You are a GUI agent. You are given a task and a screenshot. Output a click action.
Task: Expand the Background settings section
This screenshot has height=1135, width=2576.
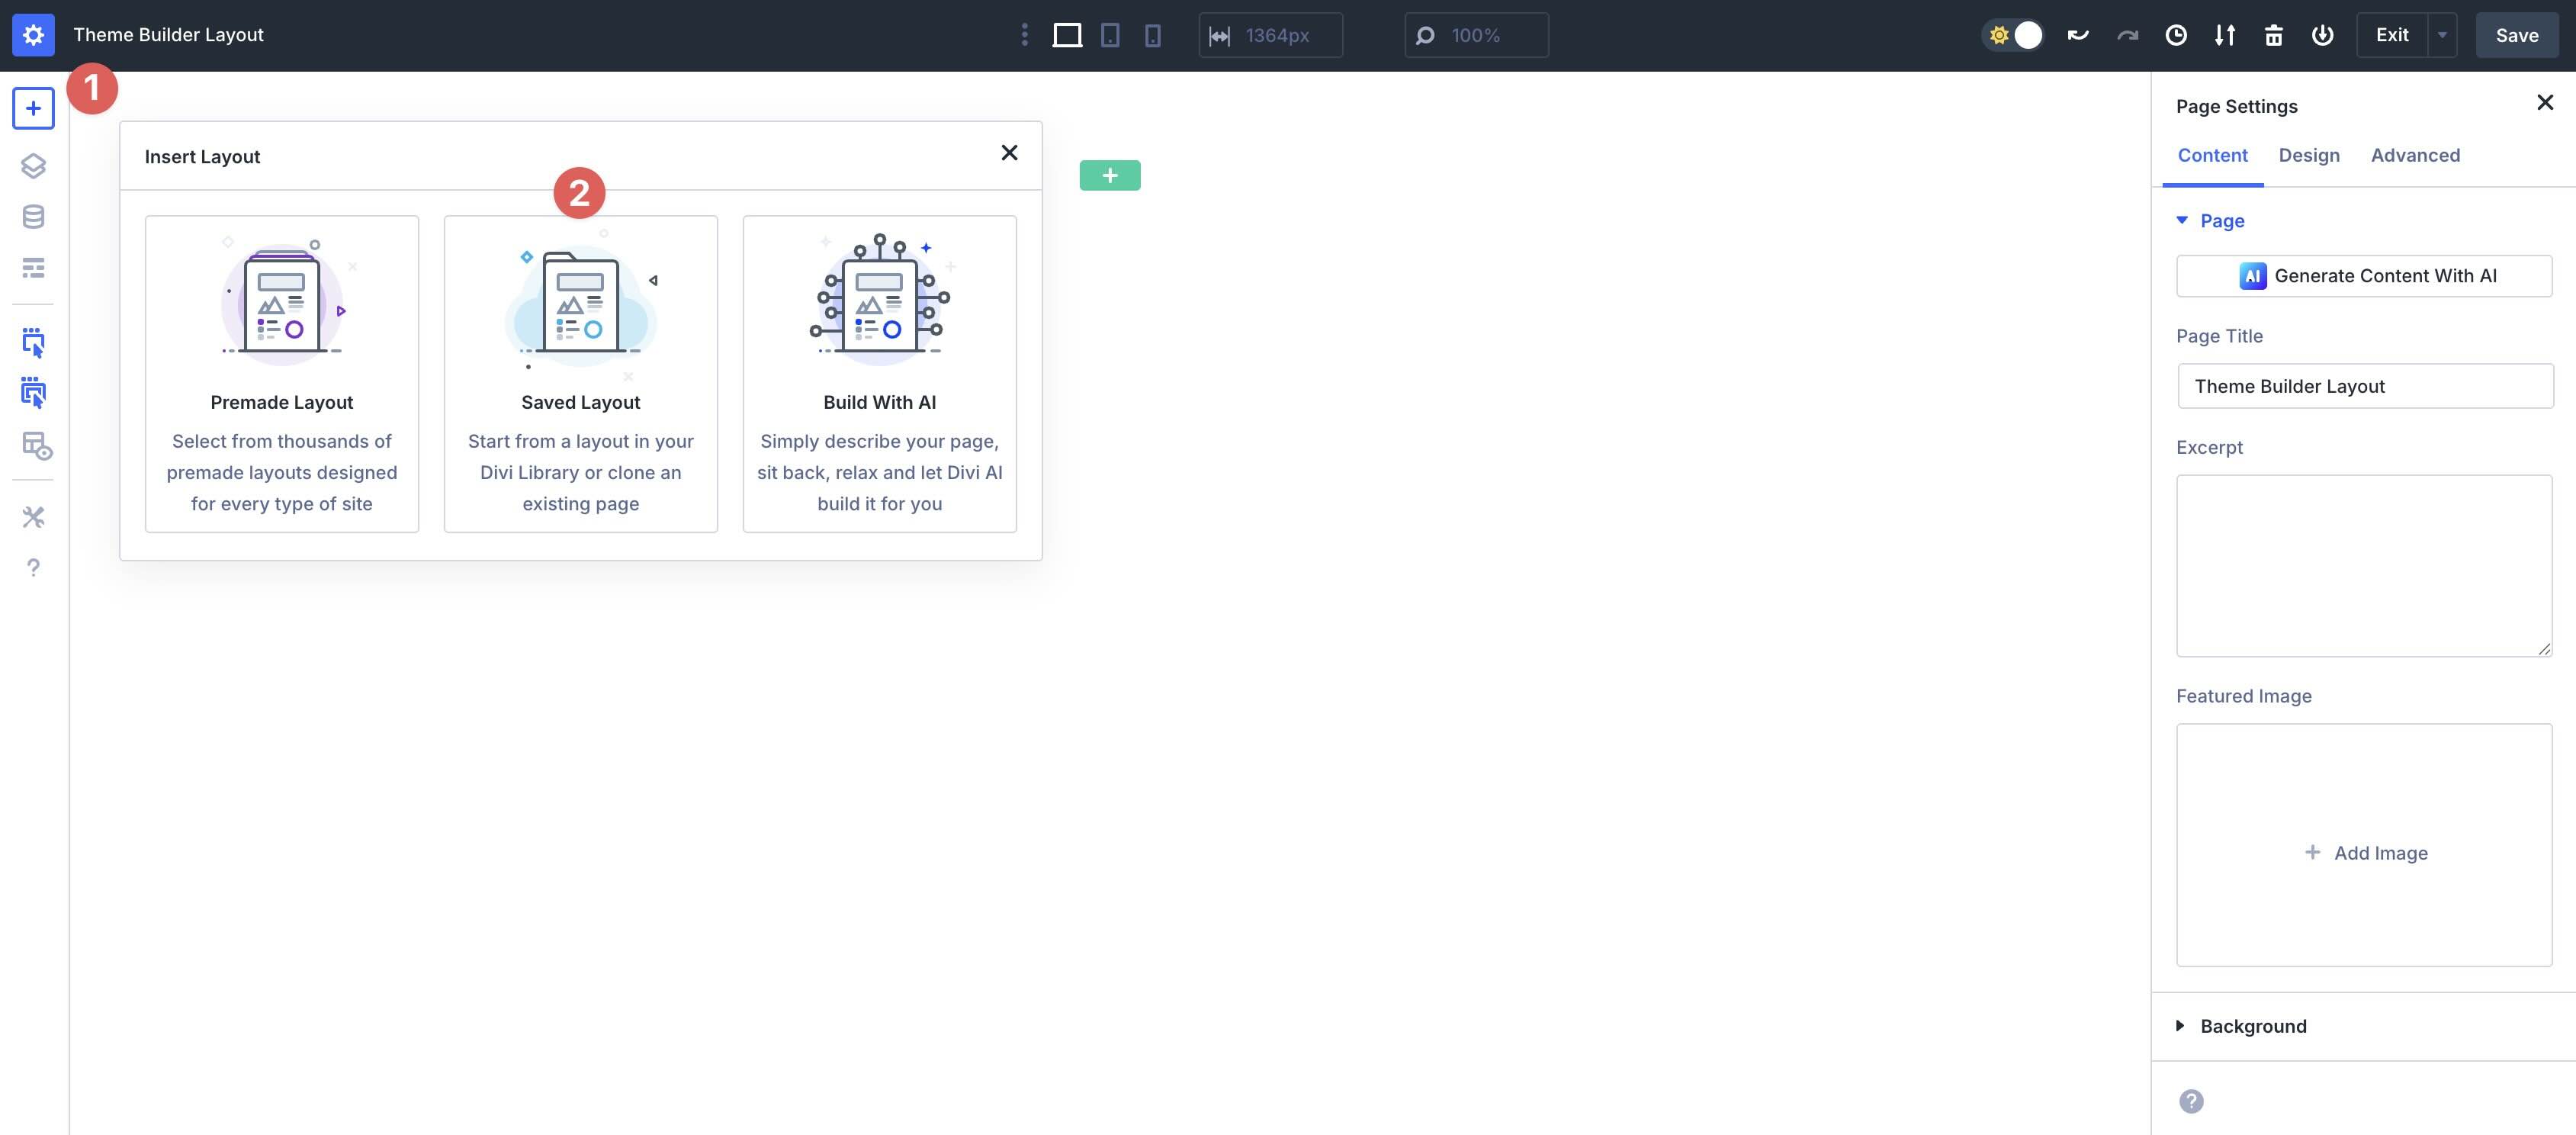point(2251,1026)
